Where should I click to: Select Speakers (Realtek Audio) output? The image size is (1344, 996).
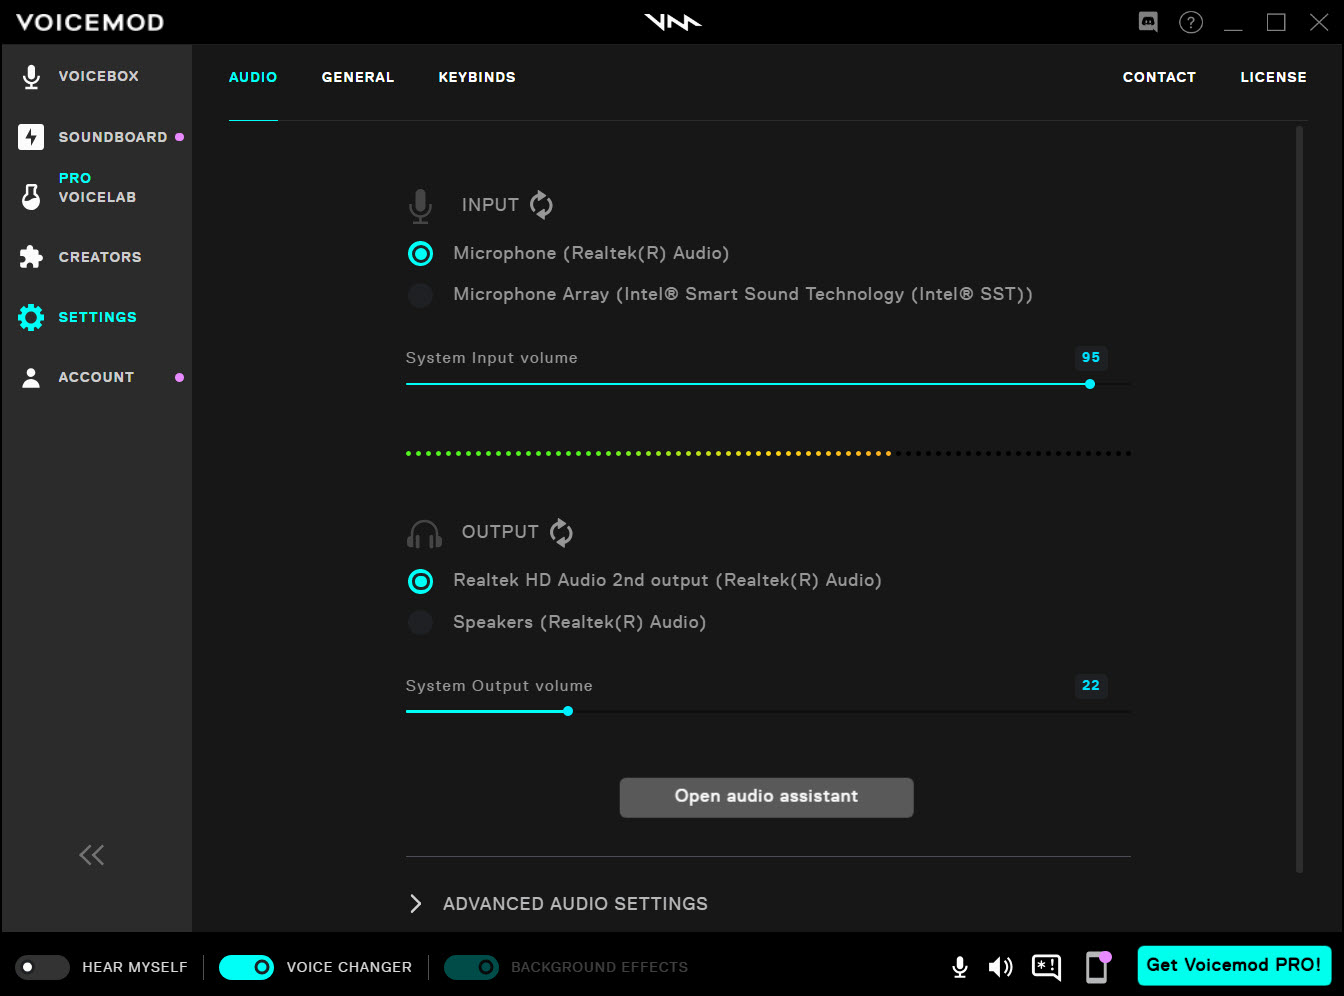pyautogui.click(x=421, y=622)
